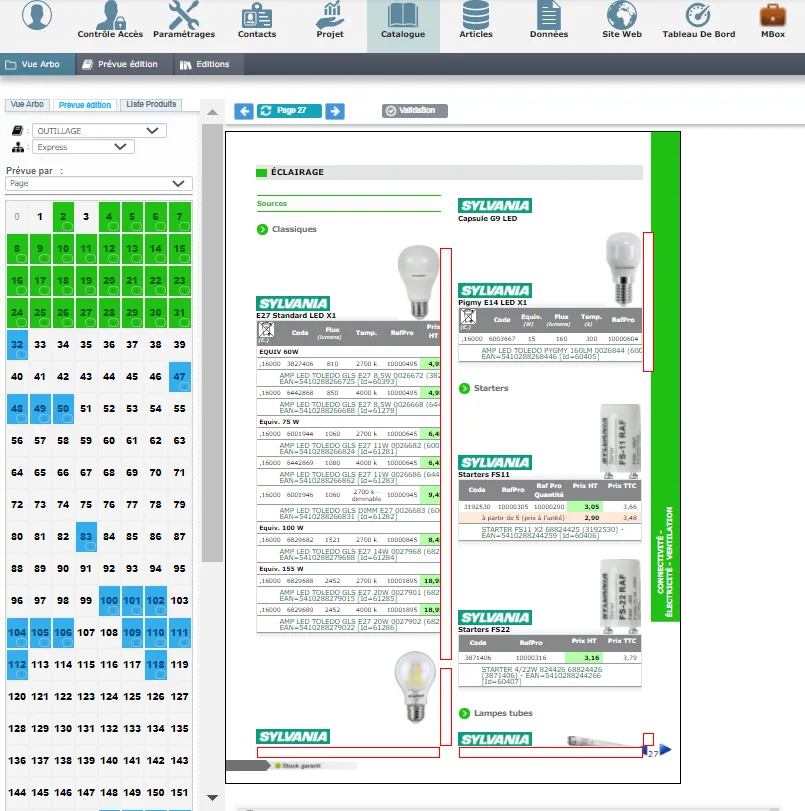Click the Validation button
This screenshot has width=805, height=811.
(414, 111)
